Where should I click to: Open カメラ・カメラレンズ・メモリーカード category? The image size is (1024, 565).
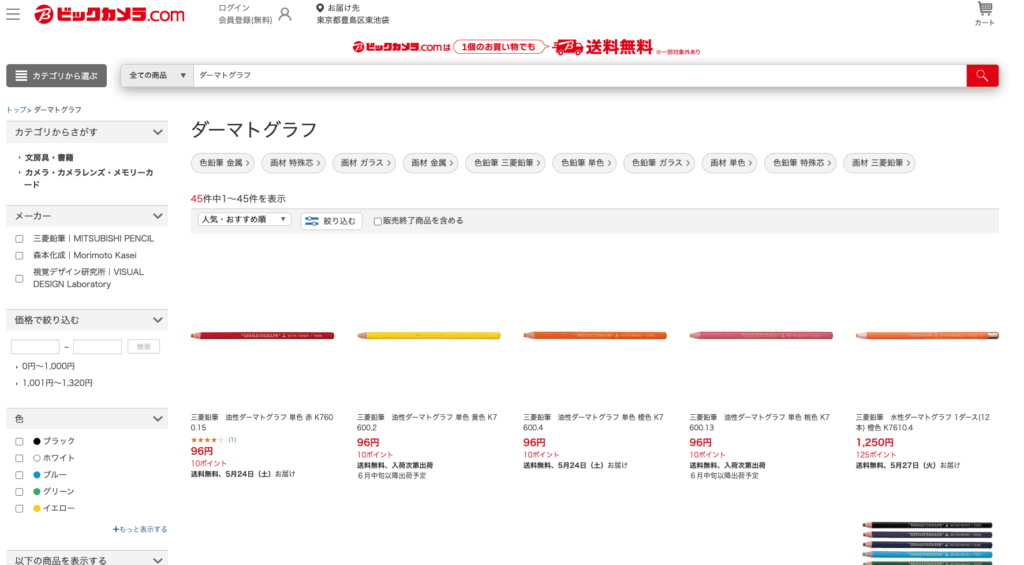(x=89, y=178)
